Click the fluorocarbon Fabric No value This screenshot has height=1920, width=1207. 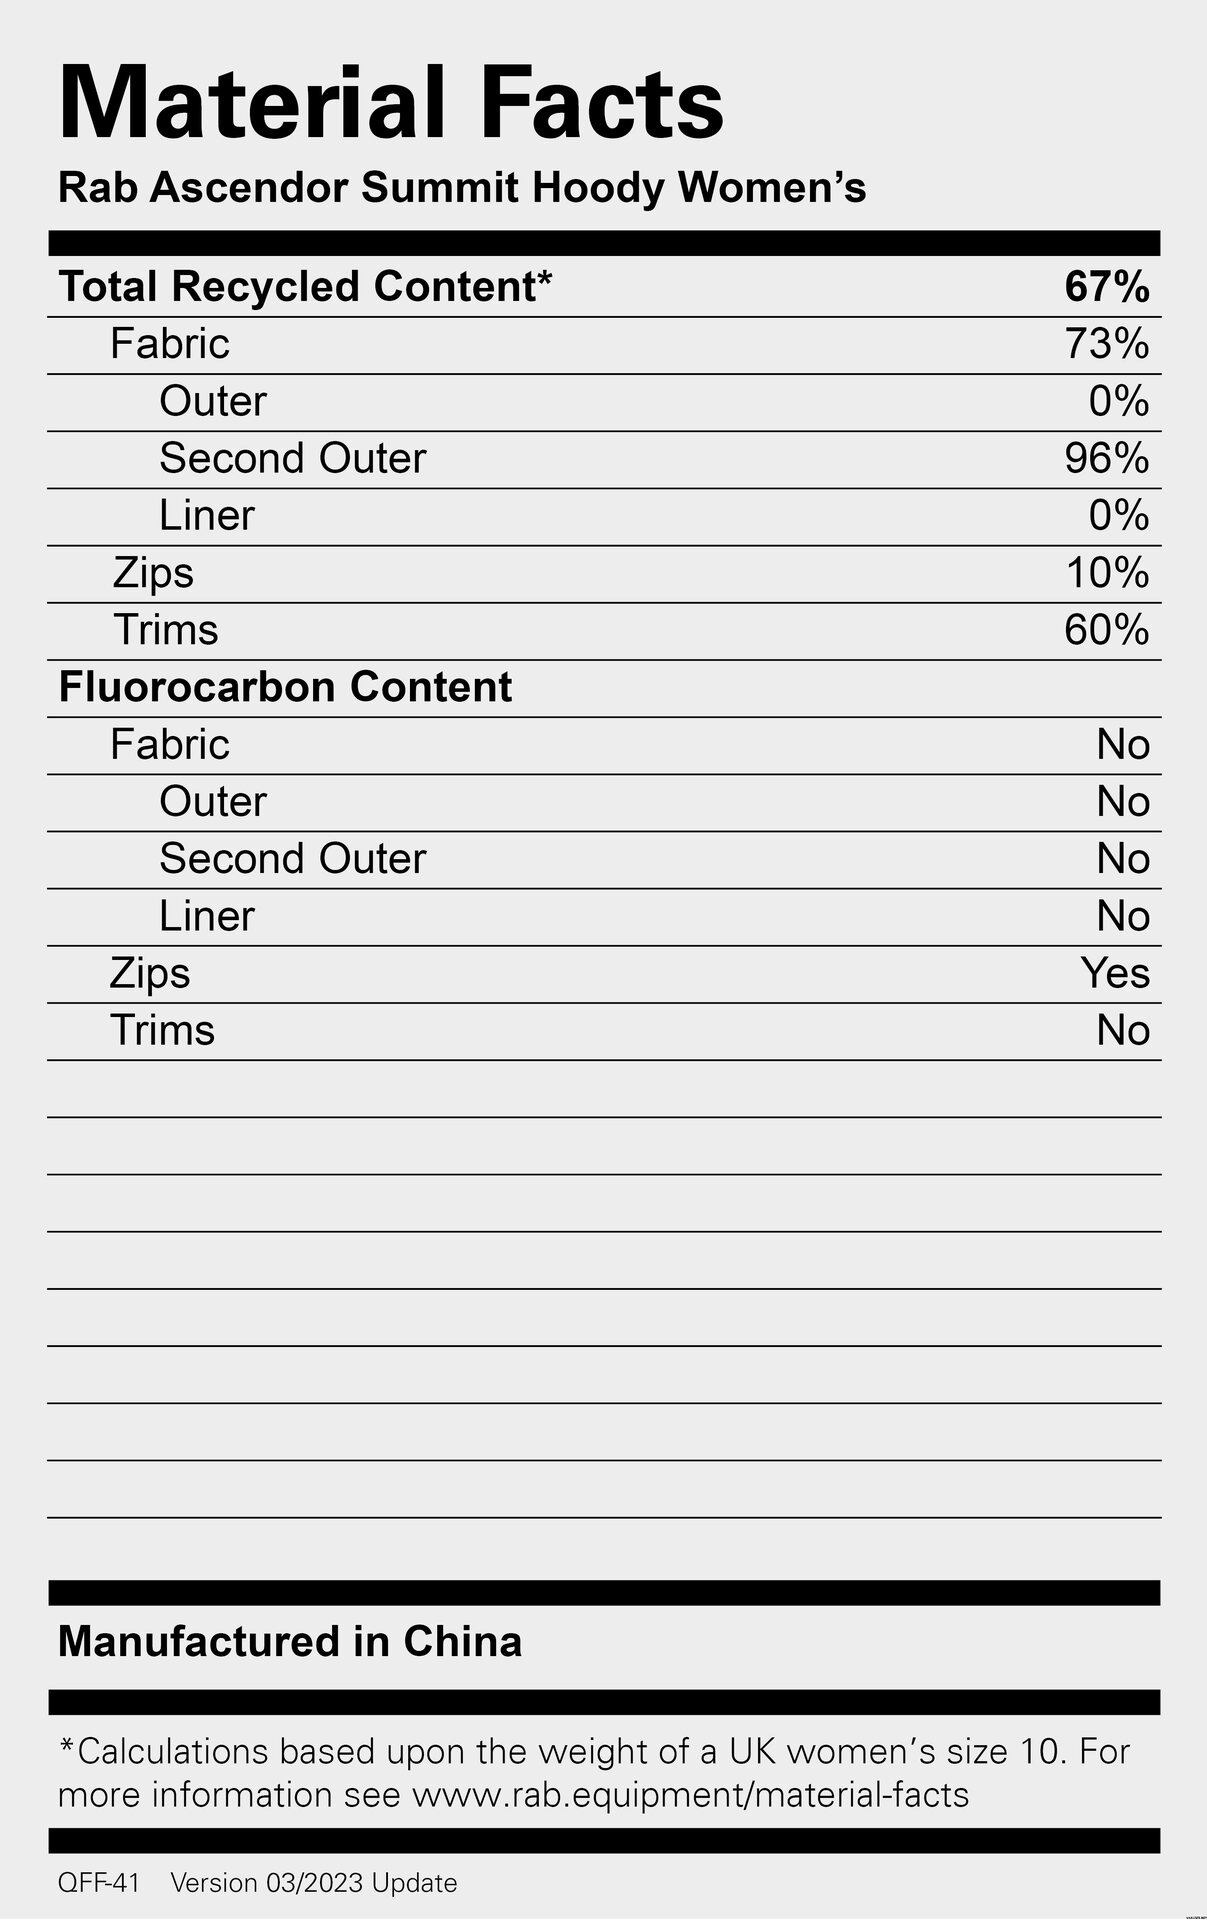tap(1123, 744)
